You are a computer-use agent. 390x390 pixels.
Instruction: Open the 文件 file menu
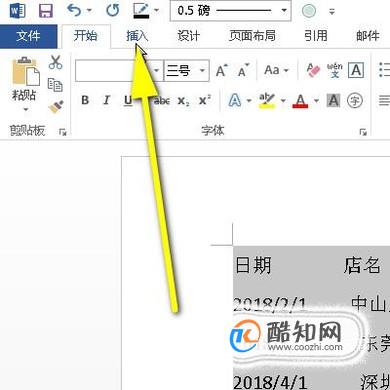28,35
